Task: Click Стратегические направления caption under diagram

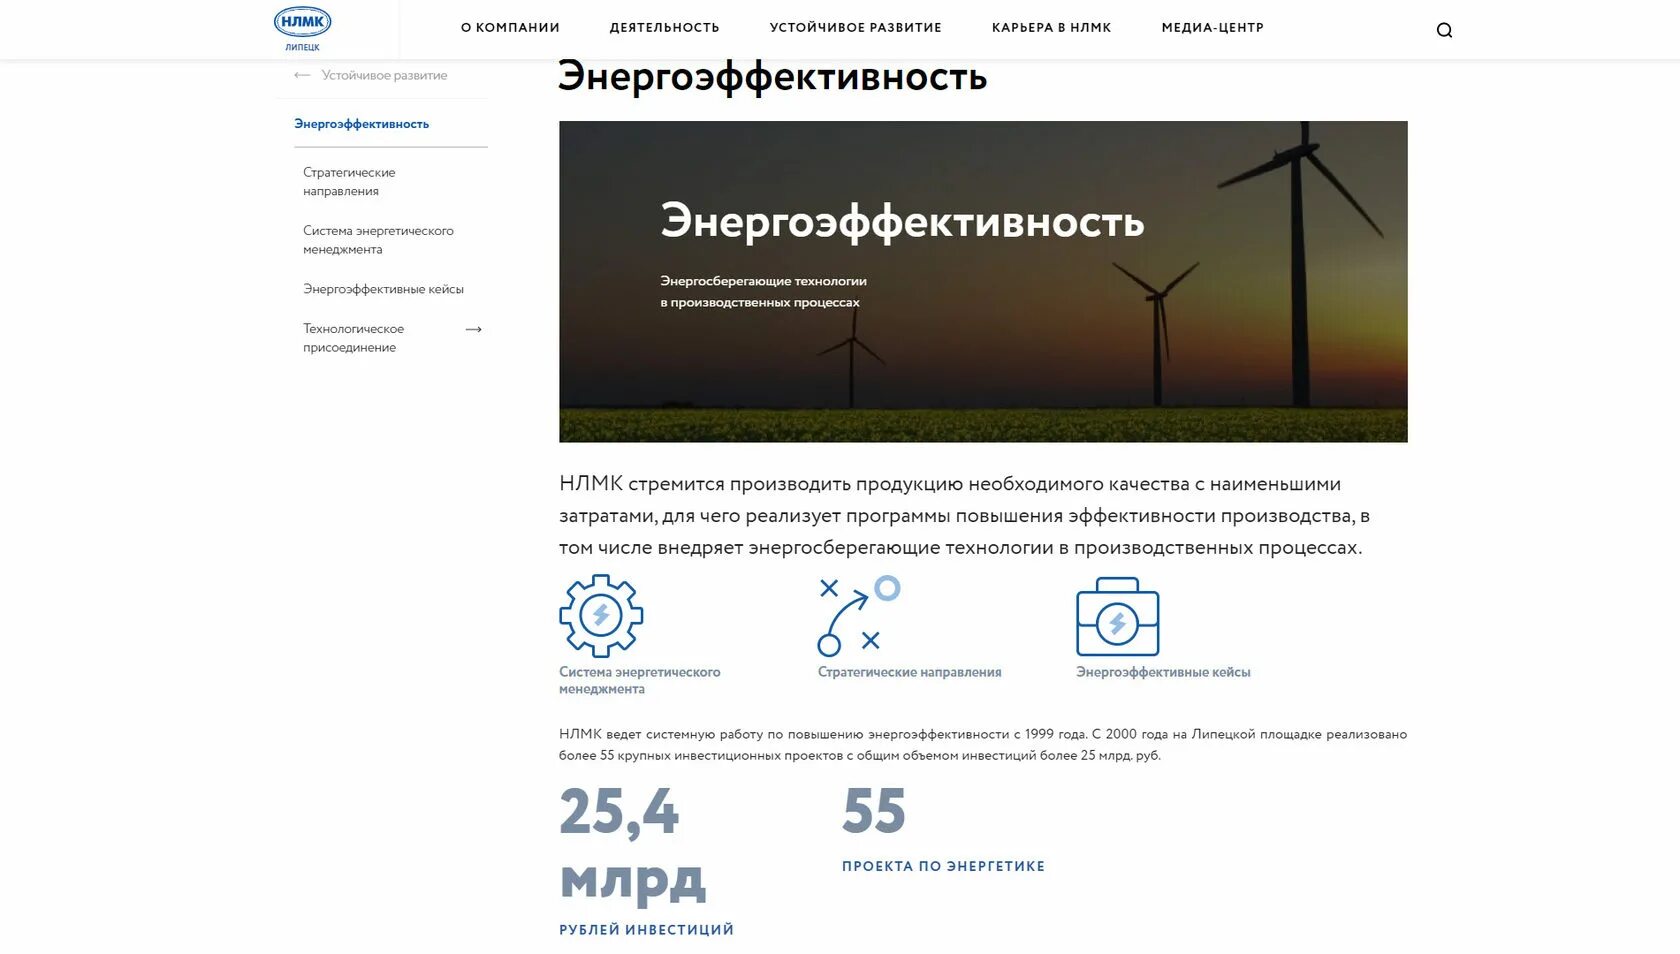Action: point(910,672)
